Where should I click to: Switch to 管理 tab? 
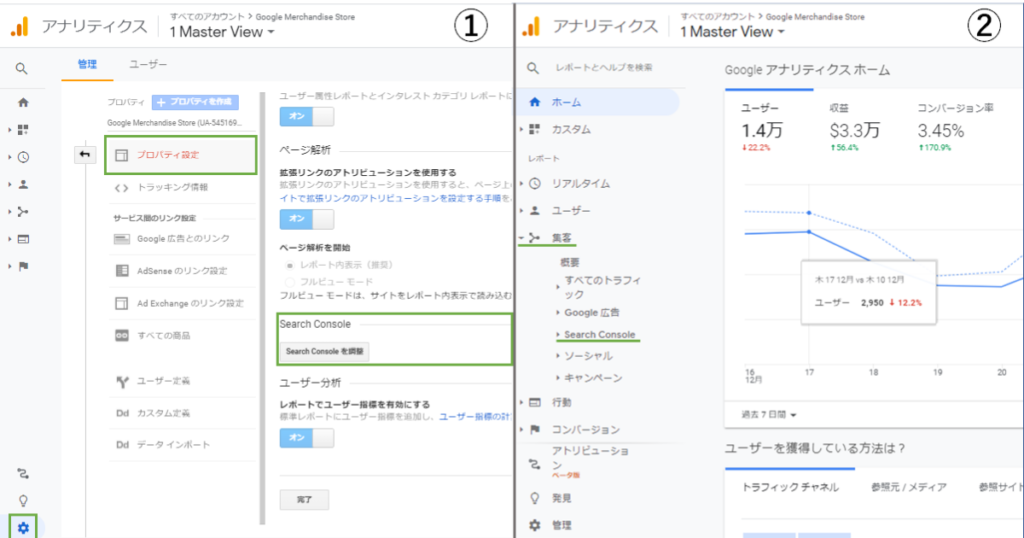[87, 64]
